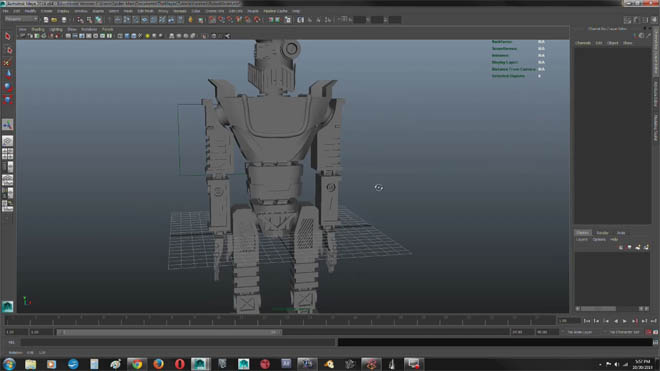Go to start of playback range
The image size is (660, 371).
587,321
